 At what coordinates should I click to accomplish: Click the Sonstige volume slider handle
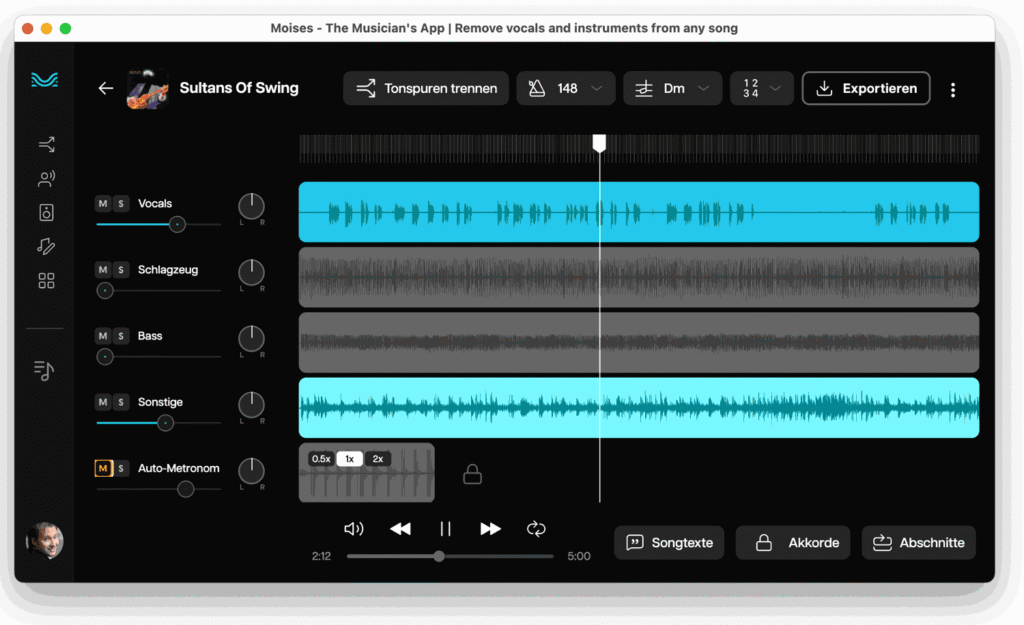(x=165, y=423)
